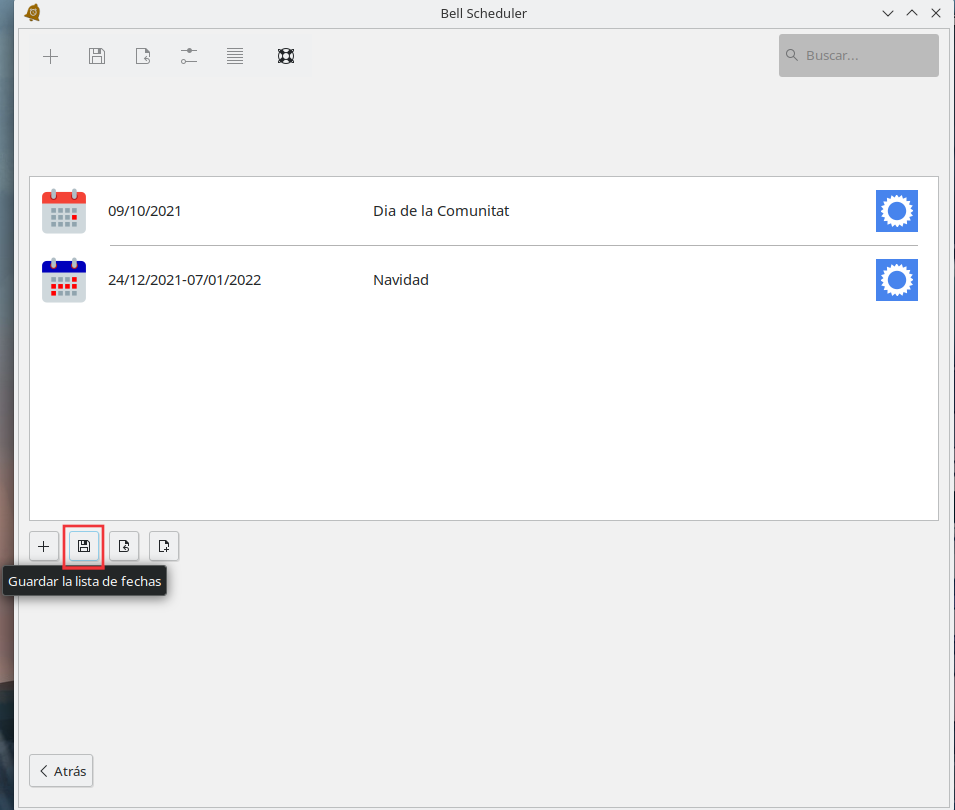Click the Bell Scheduler icon in title bar
Screen dimensions: 955x810
32,13
